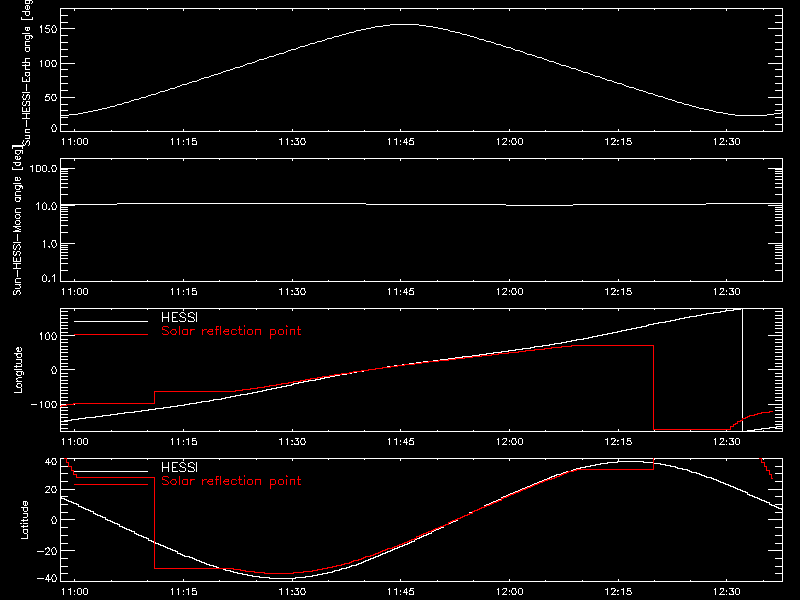Select 11:15 under the Earth angle plot

(183, 141)
